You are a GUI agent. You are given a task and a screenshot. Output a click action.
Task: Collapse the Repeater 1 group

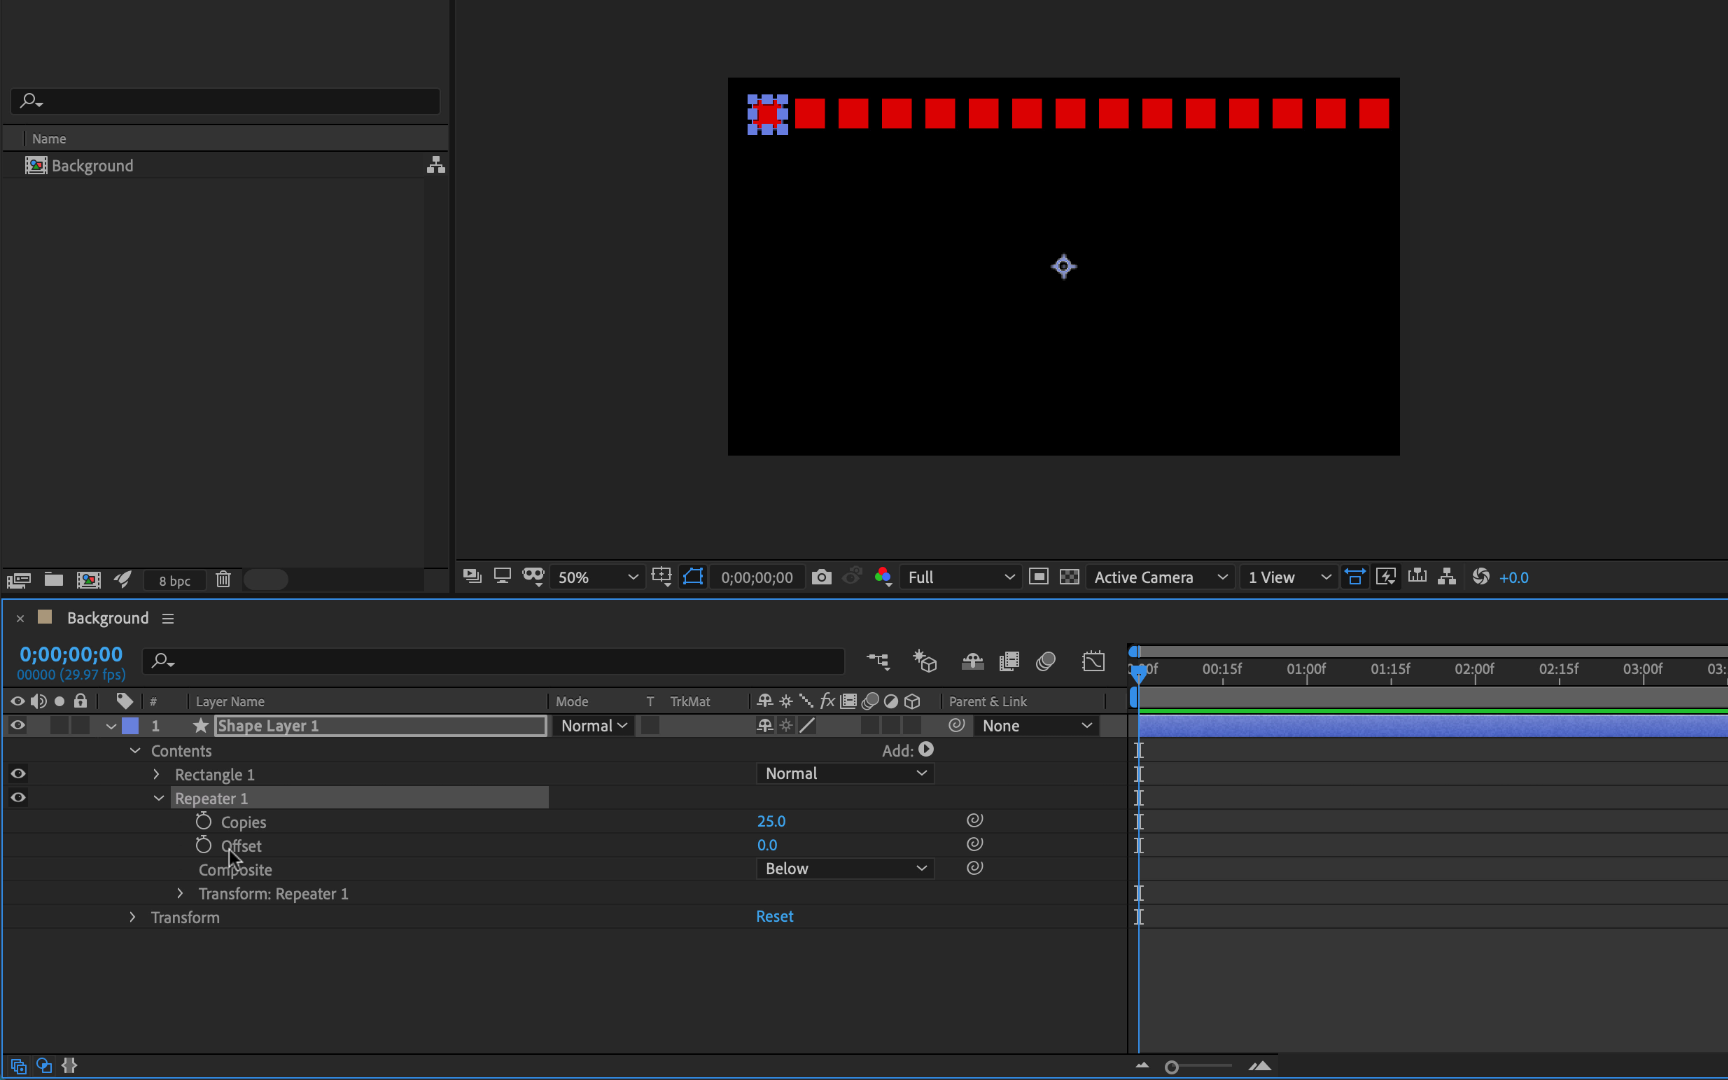pos(159,798)
